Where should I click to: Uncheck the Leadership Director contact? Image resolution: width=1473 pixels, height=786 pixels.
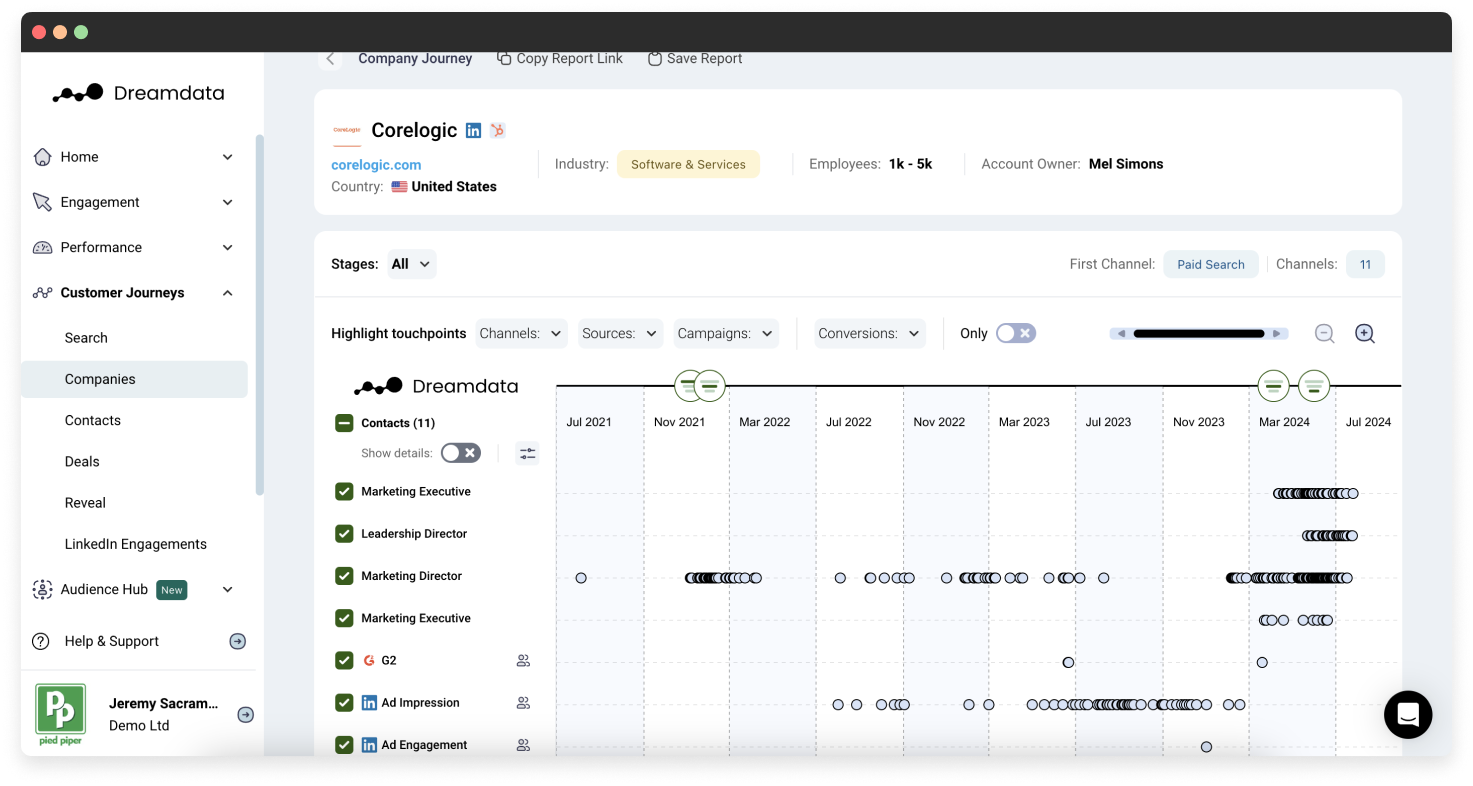344,533
